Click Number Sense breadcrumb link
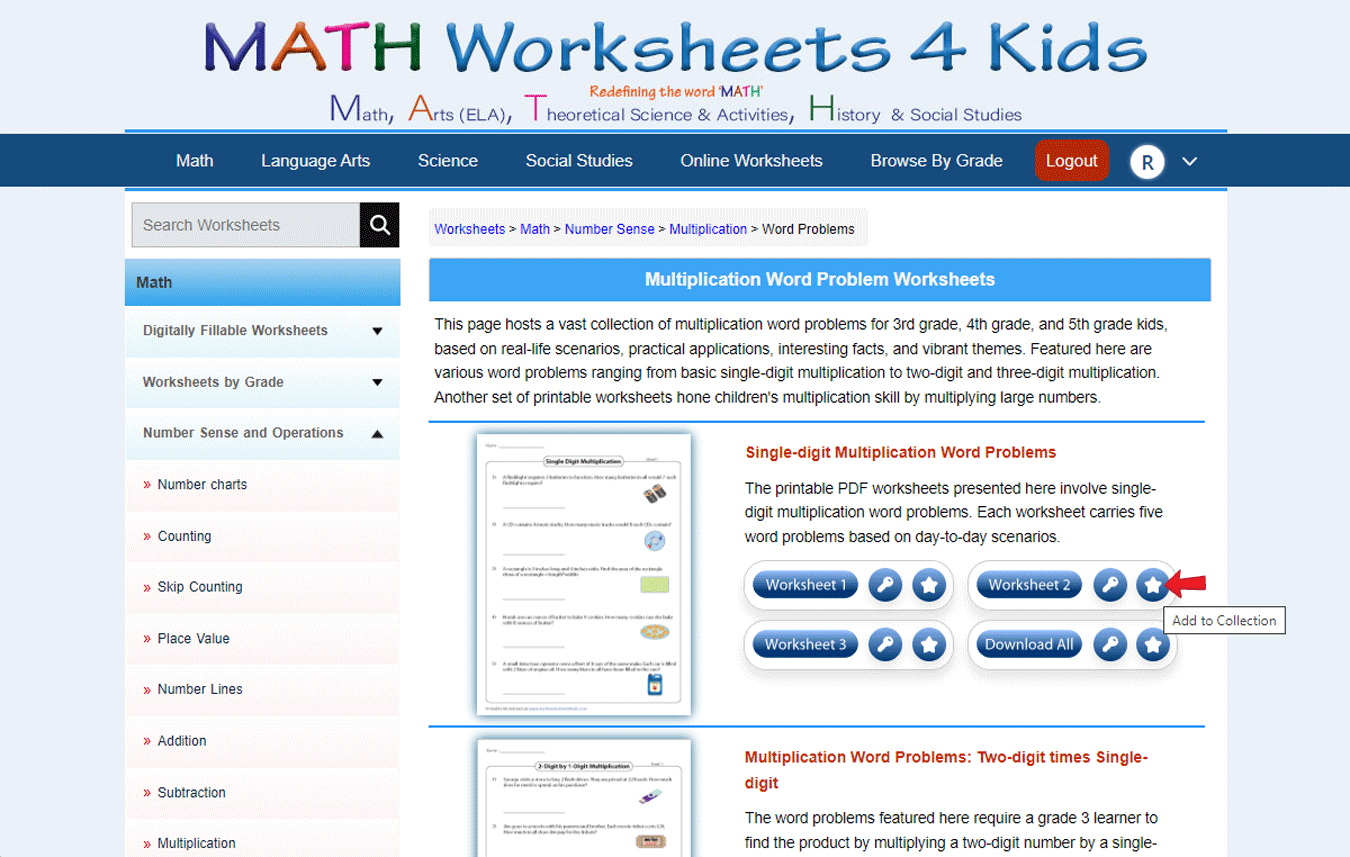 (x=609, y=229)
